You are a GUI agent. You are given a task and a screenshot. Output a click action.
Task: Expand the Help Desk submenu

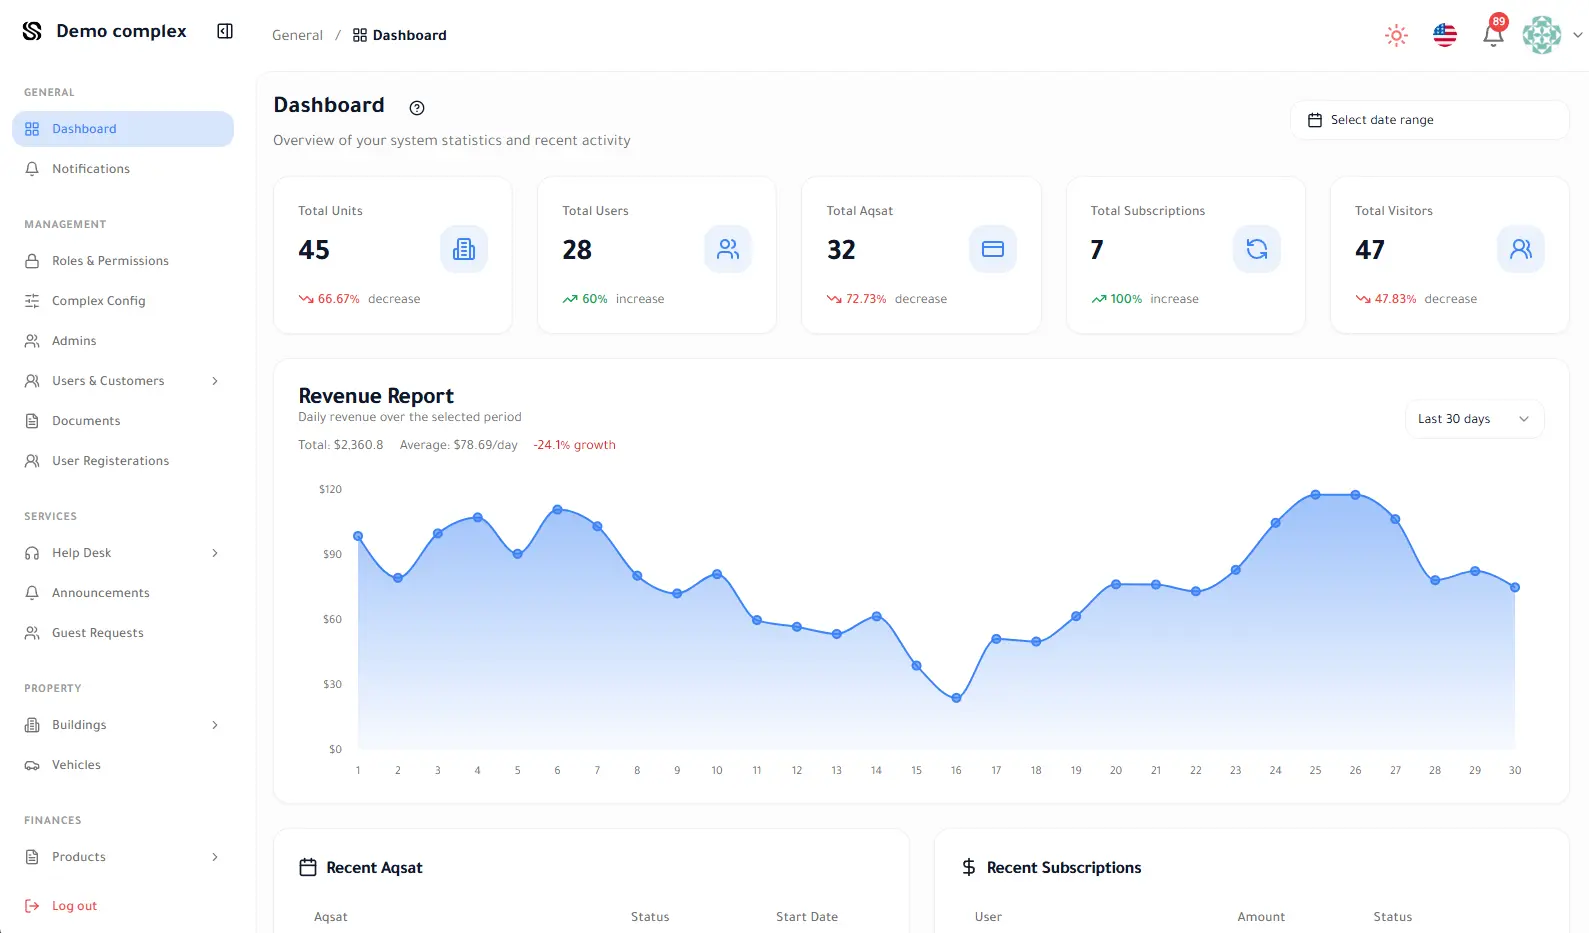coord(215,553)
